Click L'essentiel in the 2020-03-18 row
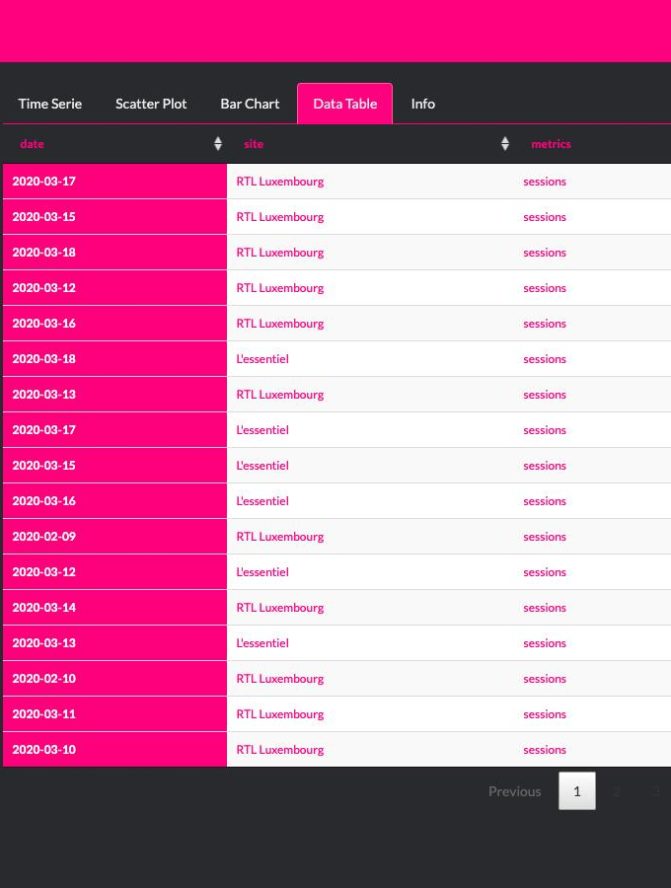 (x=262, y=359)
